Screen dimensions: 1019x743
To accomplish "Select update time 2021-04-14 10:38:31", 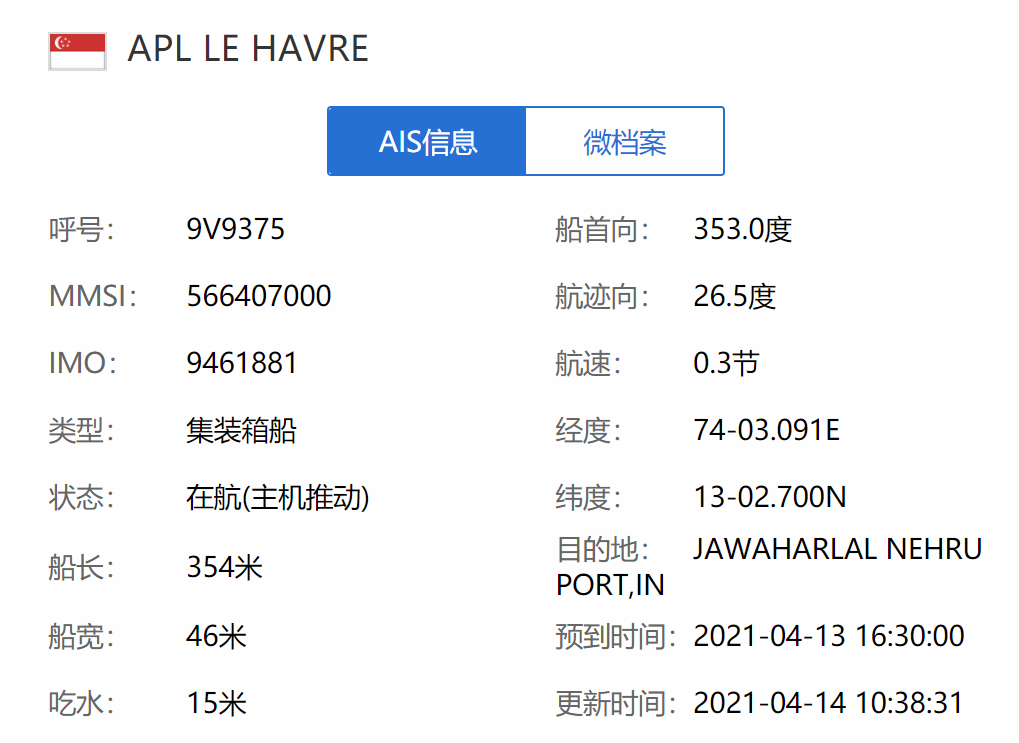I will click(x=829, y=703).
